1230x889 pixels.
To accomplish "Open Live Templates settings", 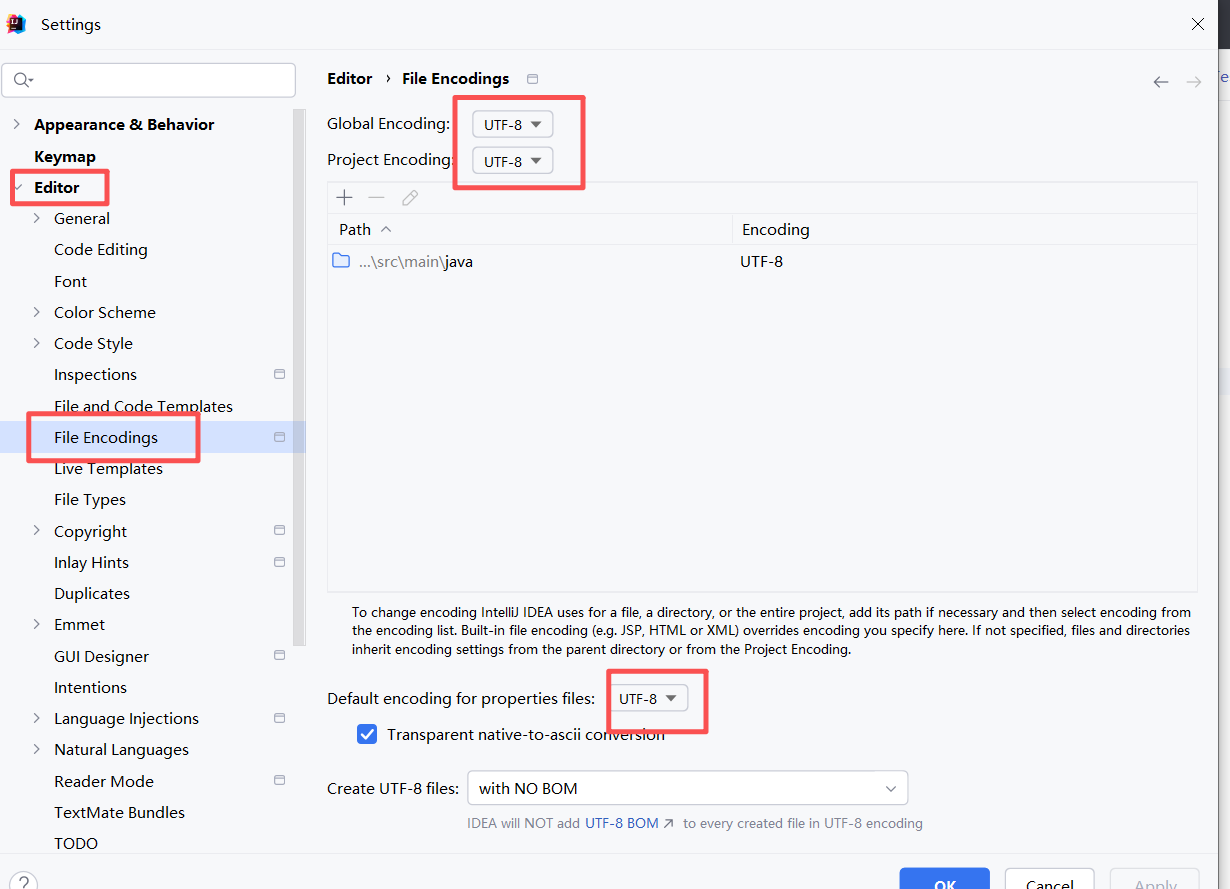I will tap(108, 468).
